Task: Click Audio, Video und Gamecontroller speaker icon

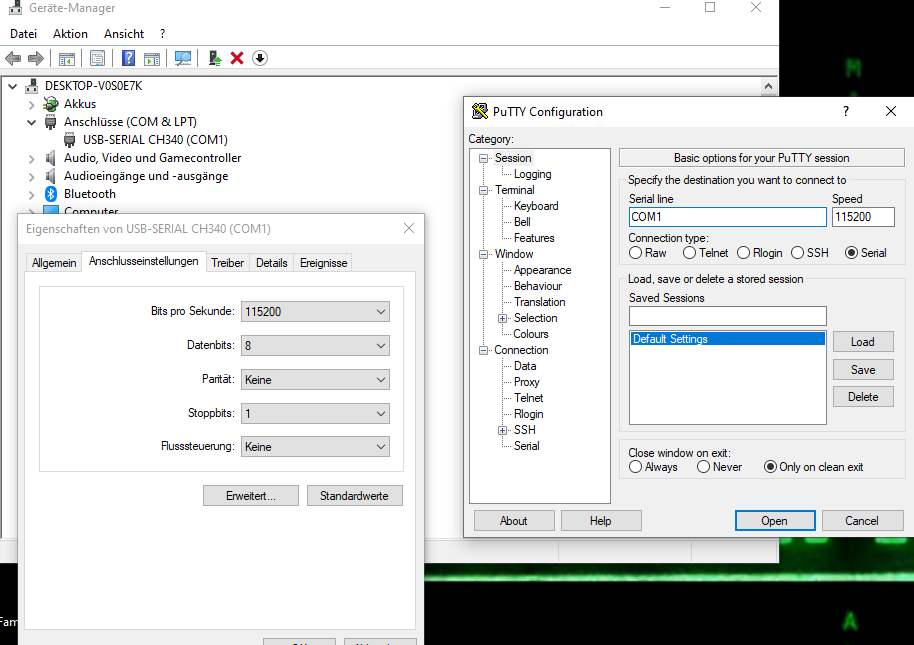Action: click(51, 158)
